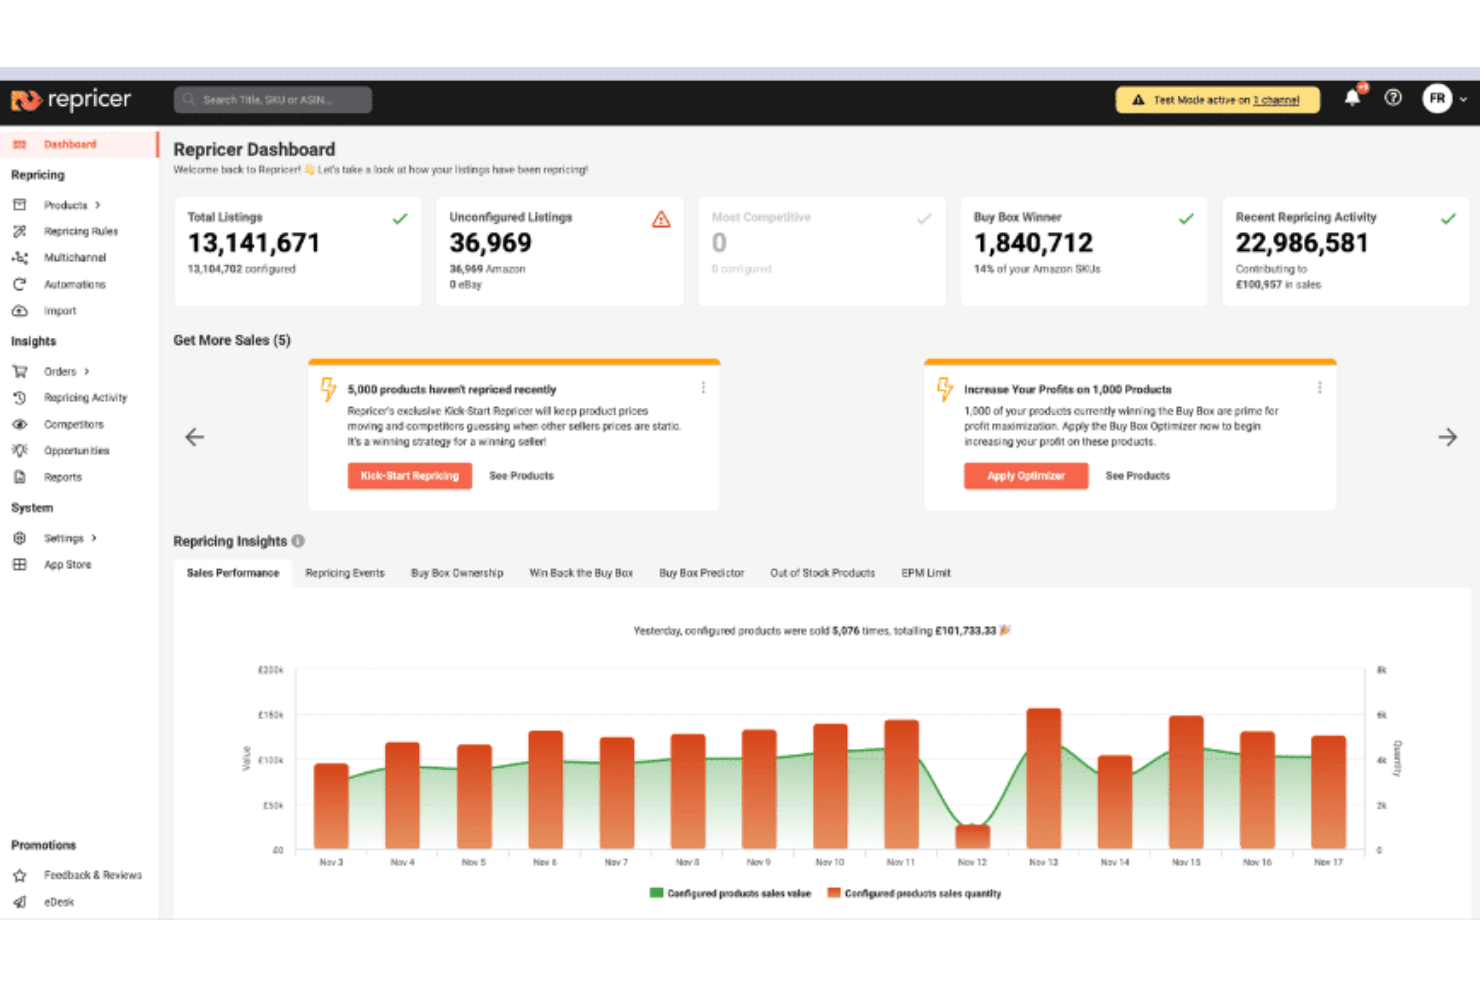Screen dimensions: 1480x987
Task: Click the search Title, SKU or ASIN field
Action: click(272, 99)
